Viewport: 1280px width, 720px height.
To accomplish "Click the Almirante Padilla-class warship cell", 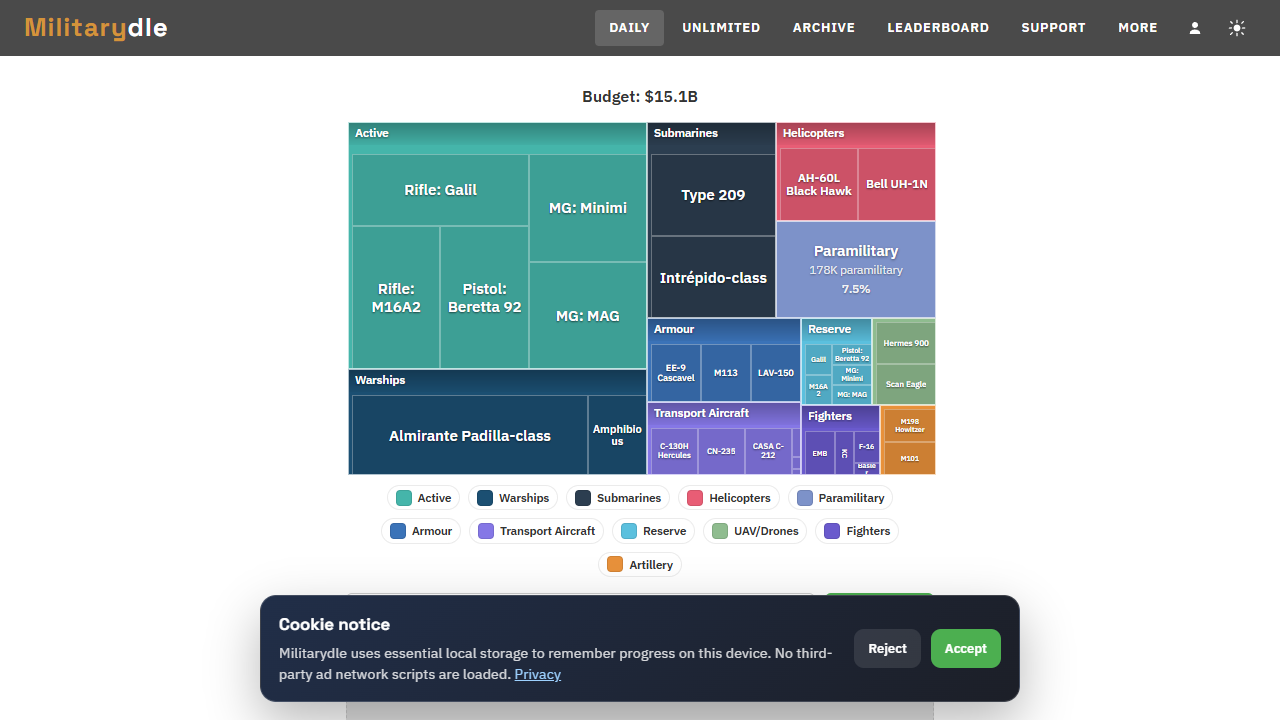I will click(x=470, y=436).
